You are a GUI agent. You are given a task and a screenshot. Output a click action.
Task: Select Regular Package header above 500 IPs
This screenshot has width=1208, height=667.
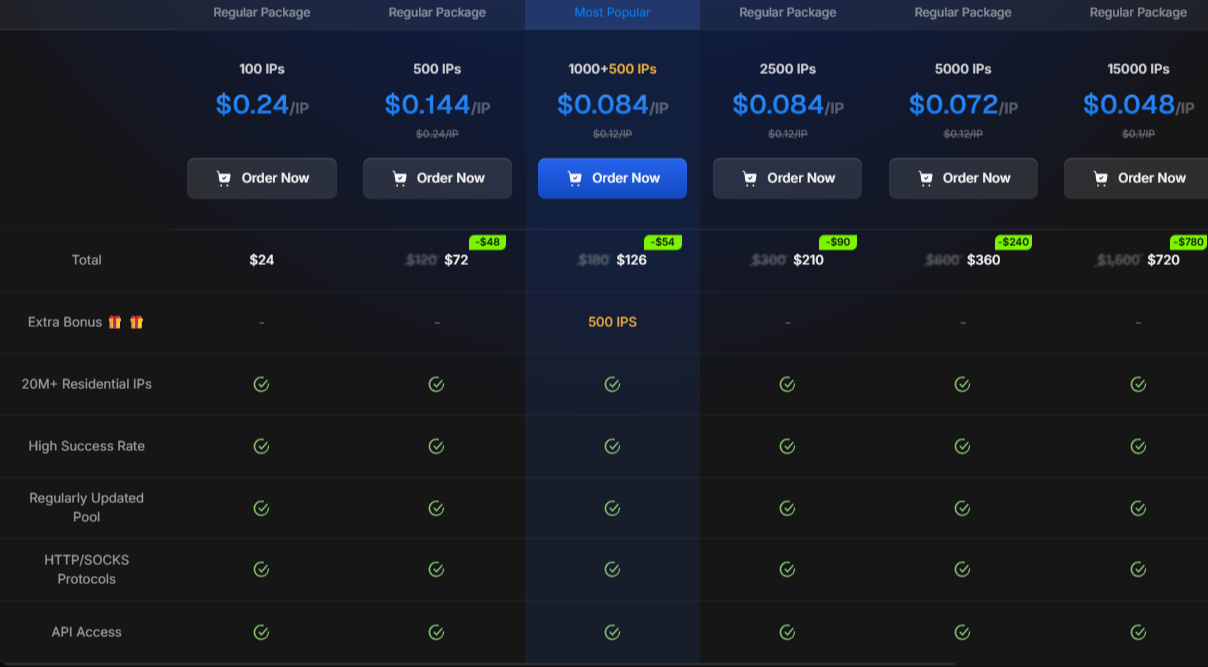437,13
